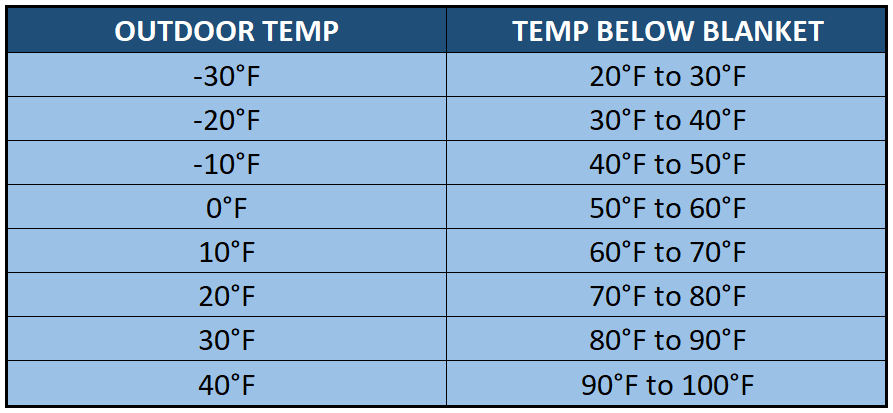Click the "60°F to 70°F" blanket cell
The image size is (893, 413).
point(668,253)
